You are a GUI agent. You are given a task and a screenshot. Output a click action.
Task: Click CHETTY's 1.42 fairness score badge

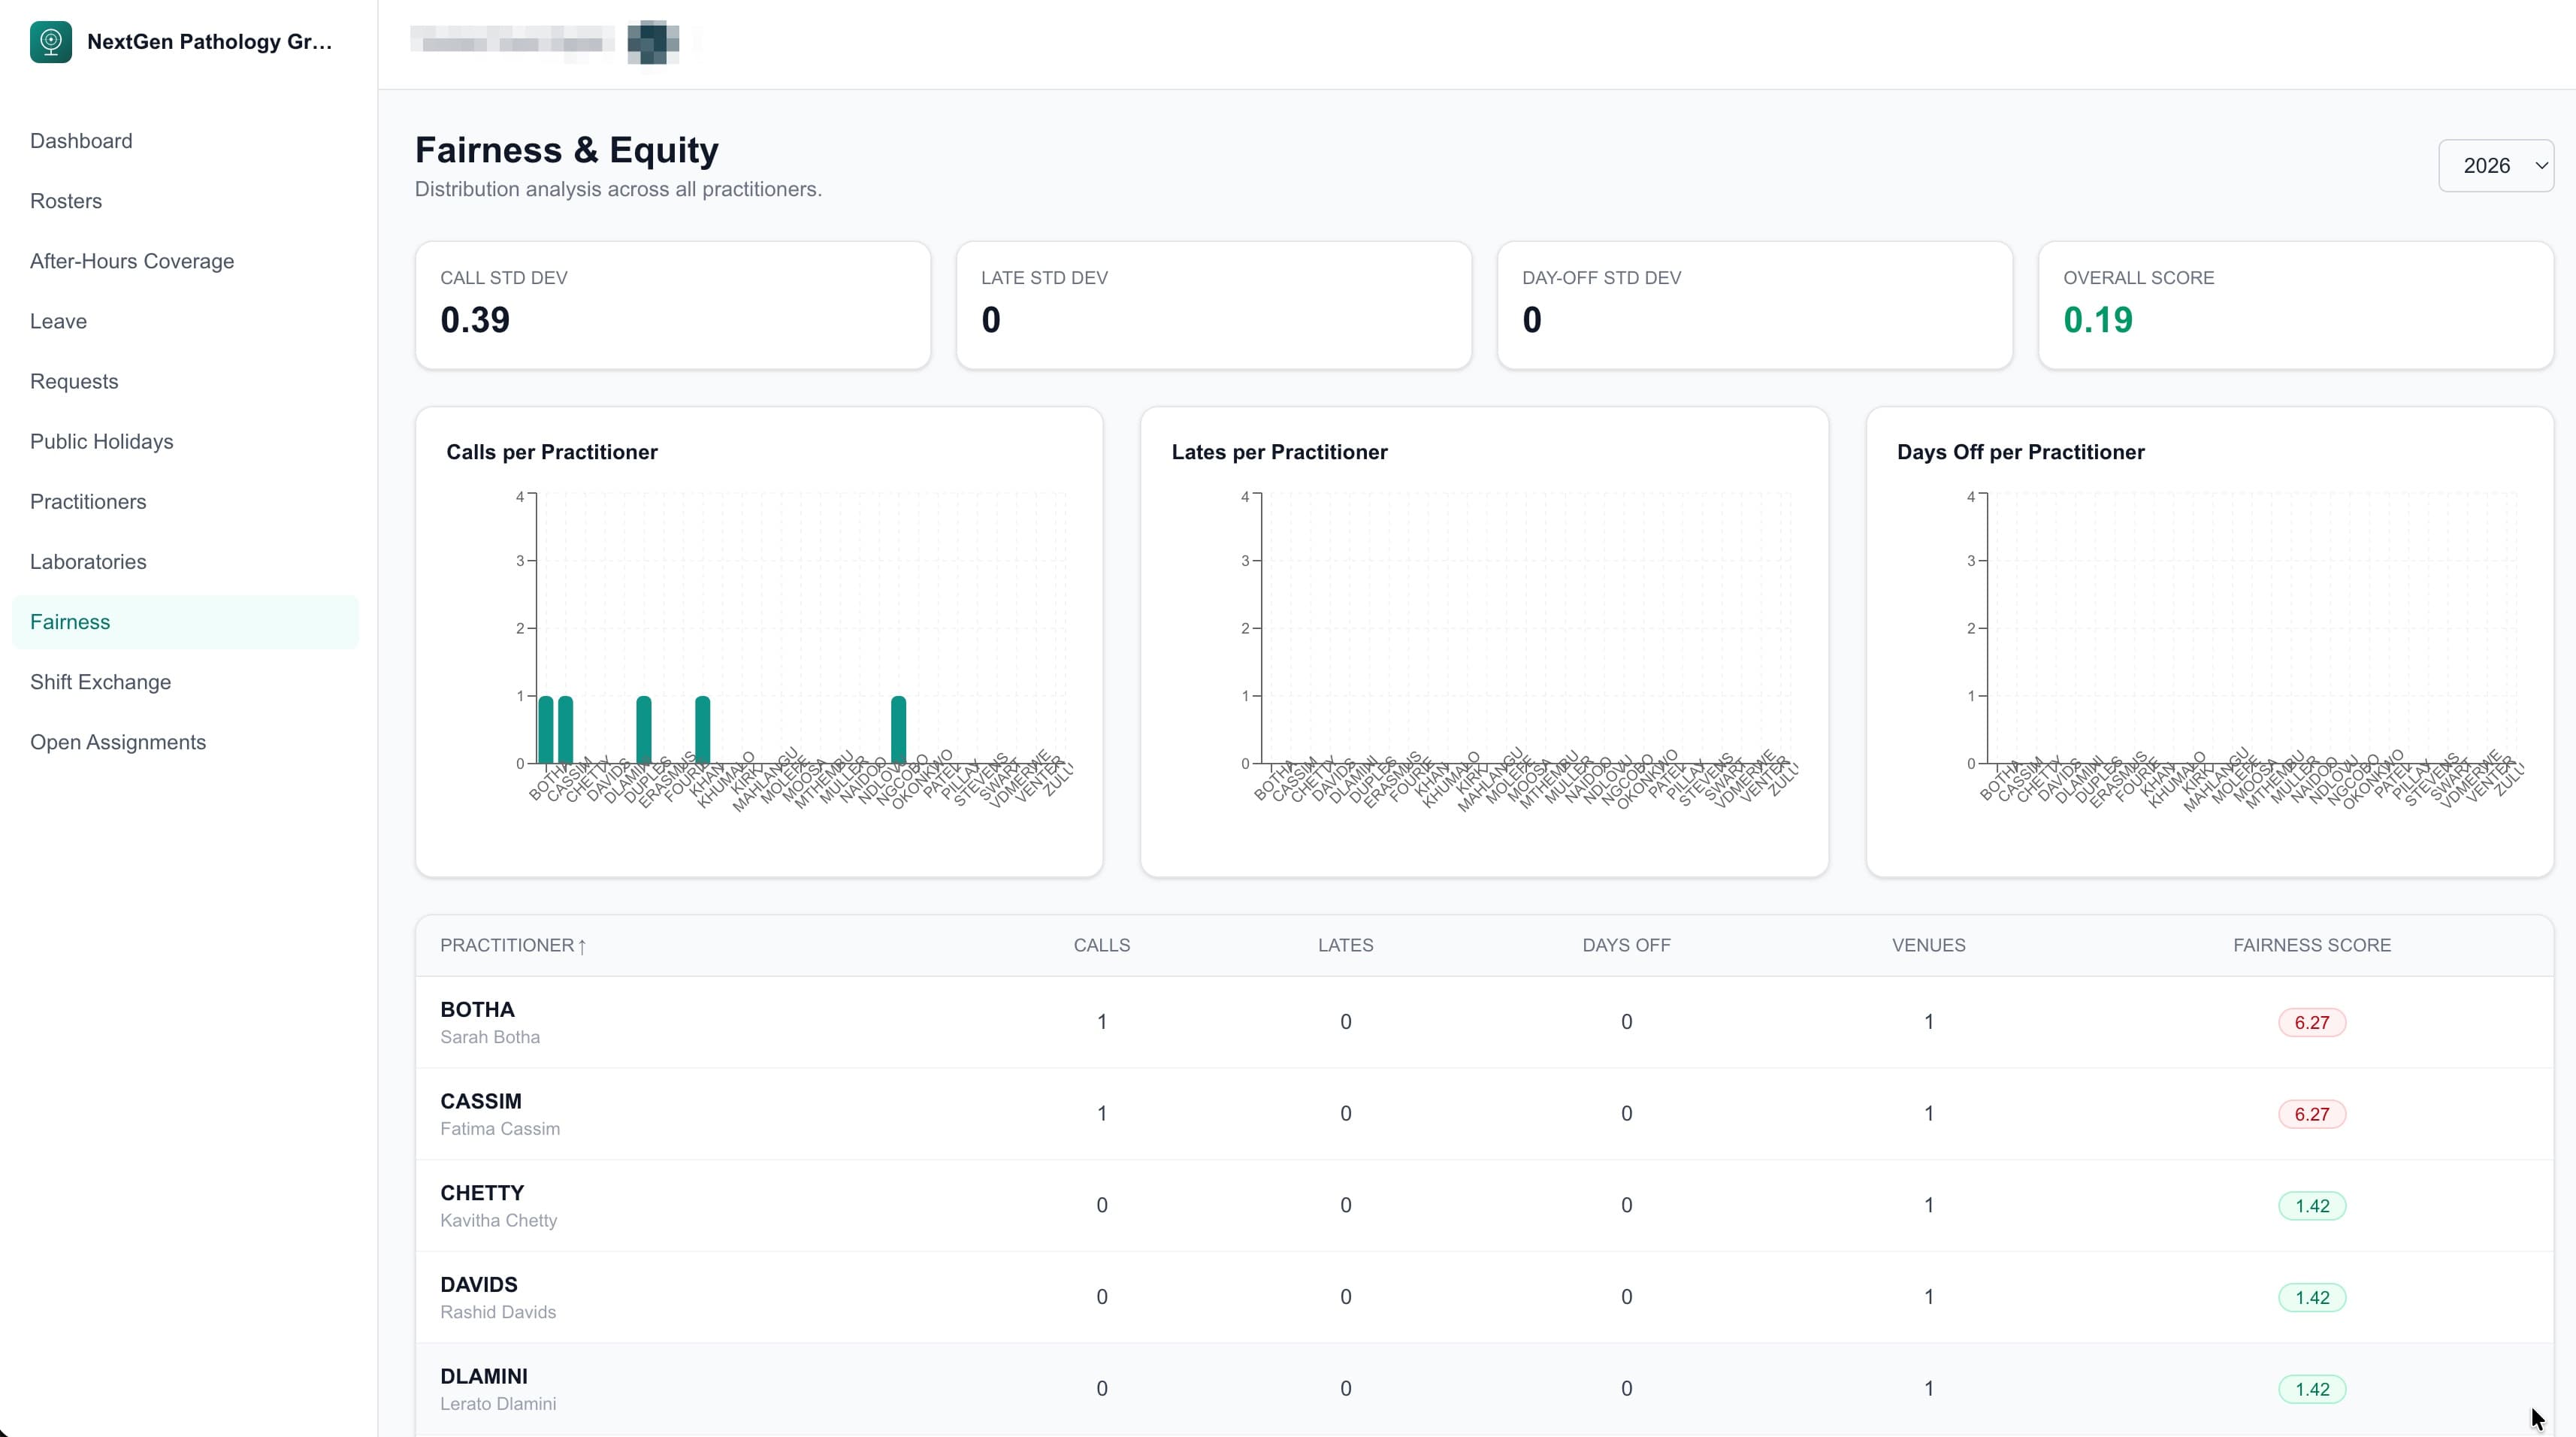2312,1205
